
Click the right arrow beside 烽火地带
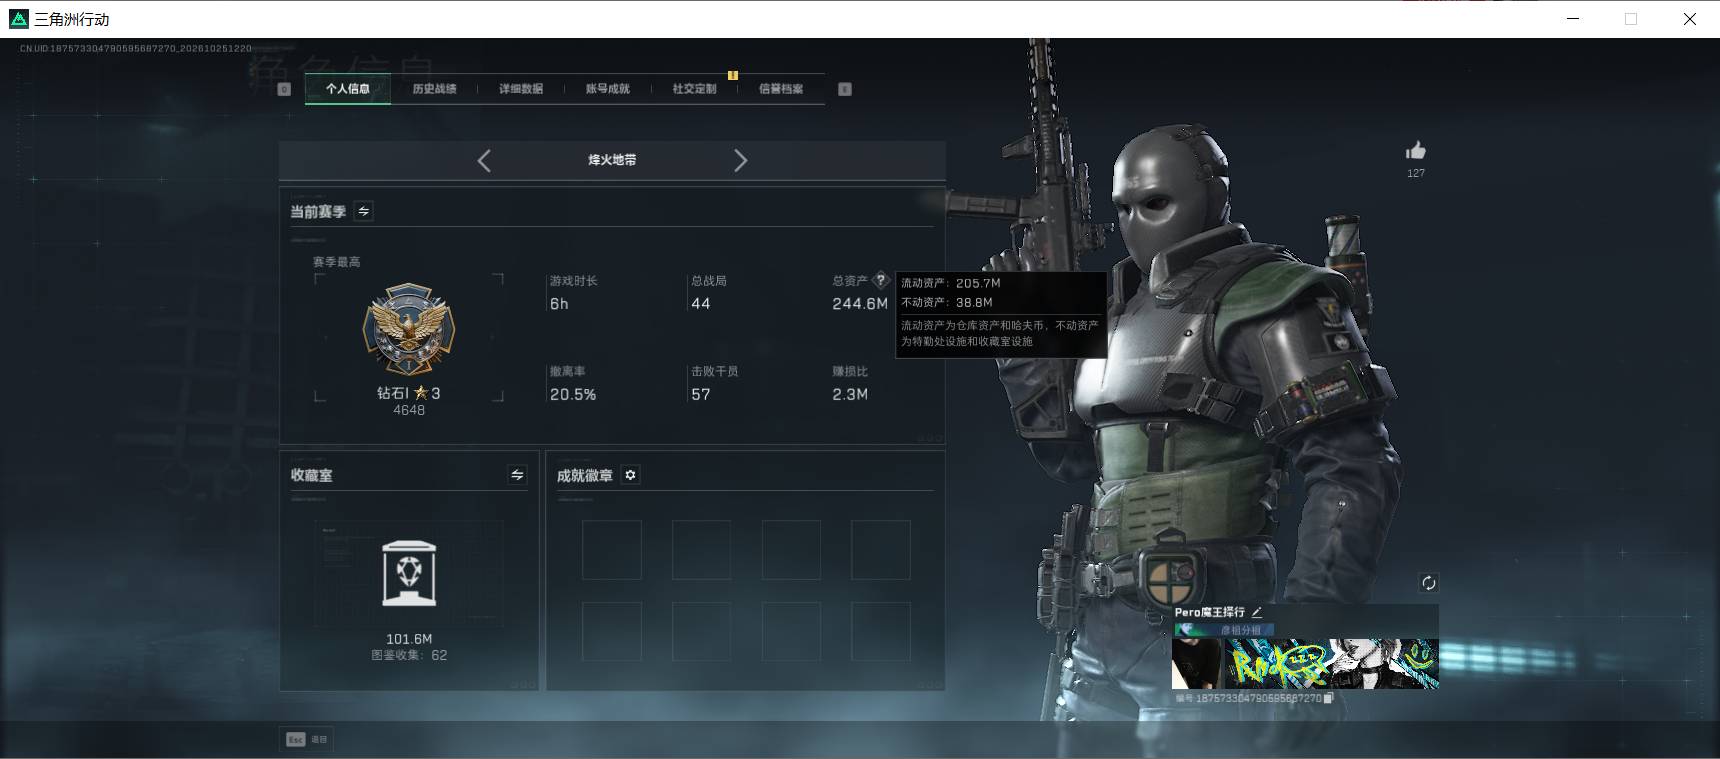[740, 160]
